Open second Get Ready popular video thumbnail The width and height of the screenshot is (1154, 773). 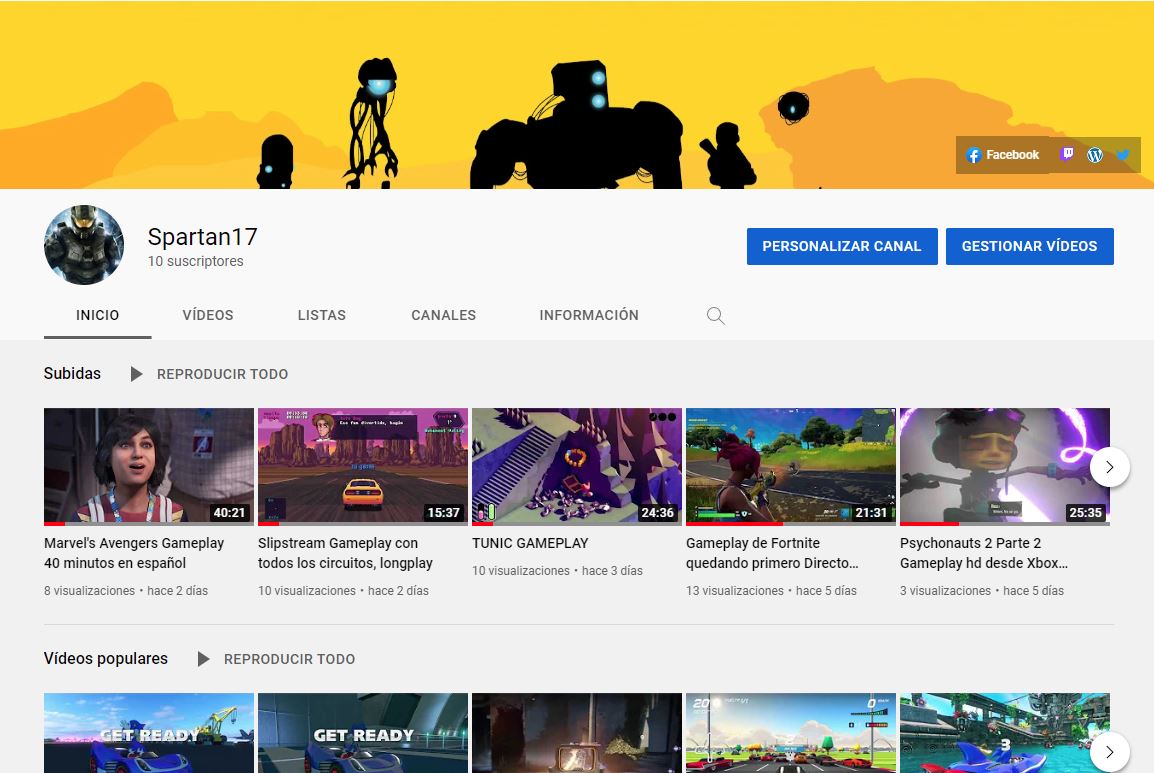(x=363, y=733)
